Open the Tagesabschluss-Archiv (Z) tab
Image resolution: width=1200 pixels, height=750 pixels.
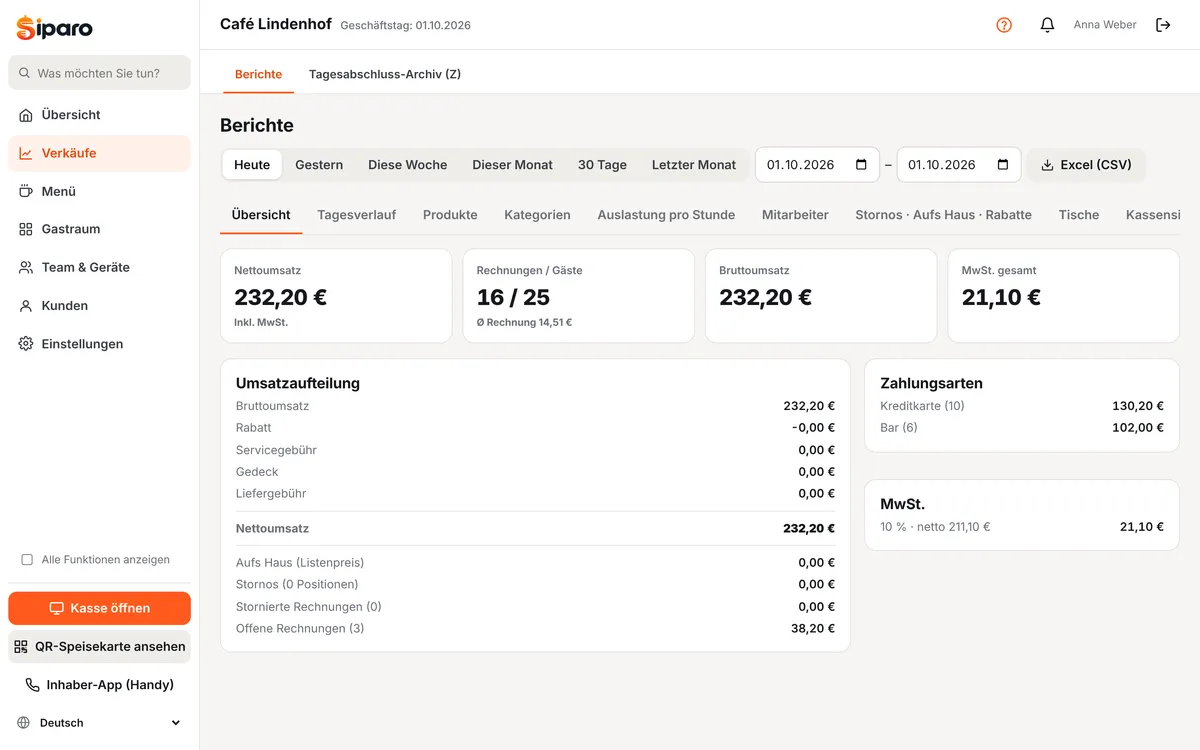(385, 74)
